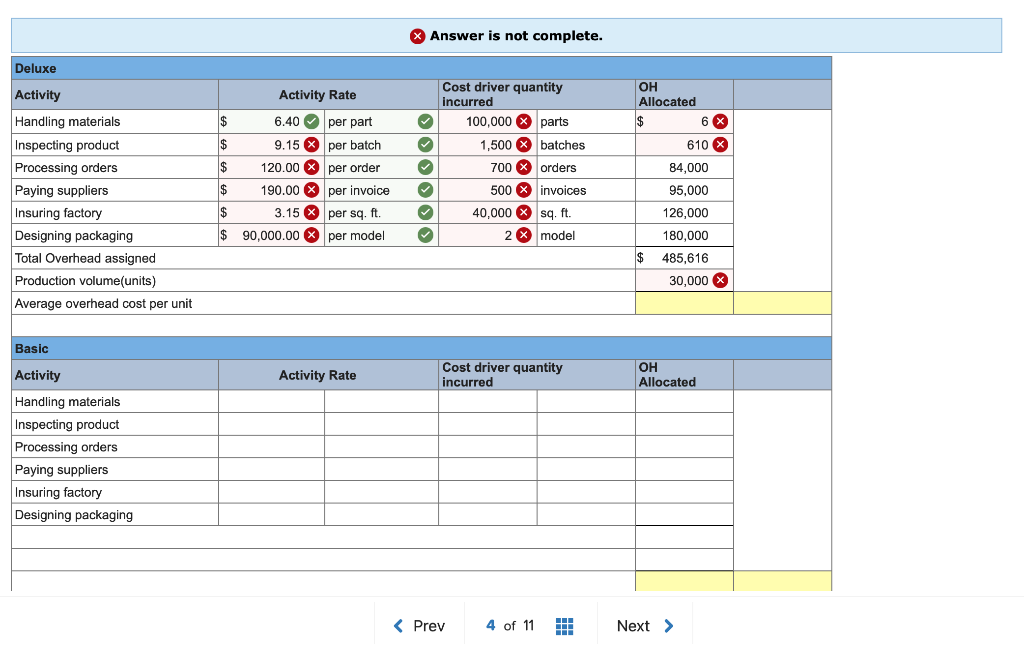Select the 126,000 OH Allocated value
This screenshot has height=654, width=1024.
tap(685, 212)
